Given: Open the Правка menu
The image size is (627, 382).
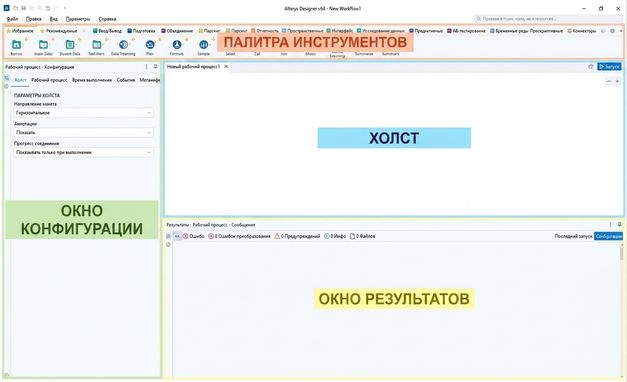Looking at the screenshot, I should 34,19.
